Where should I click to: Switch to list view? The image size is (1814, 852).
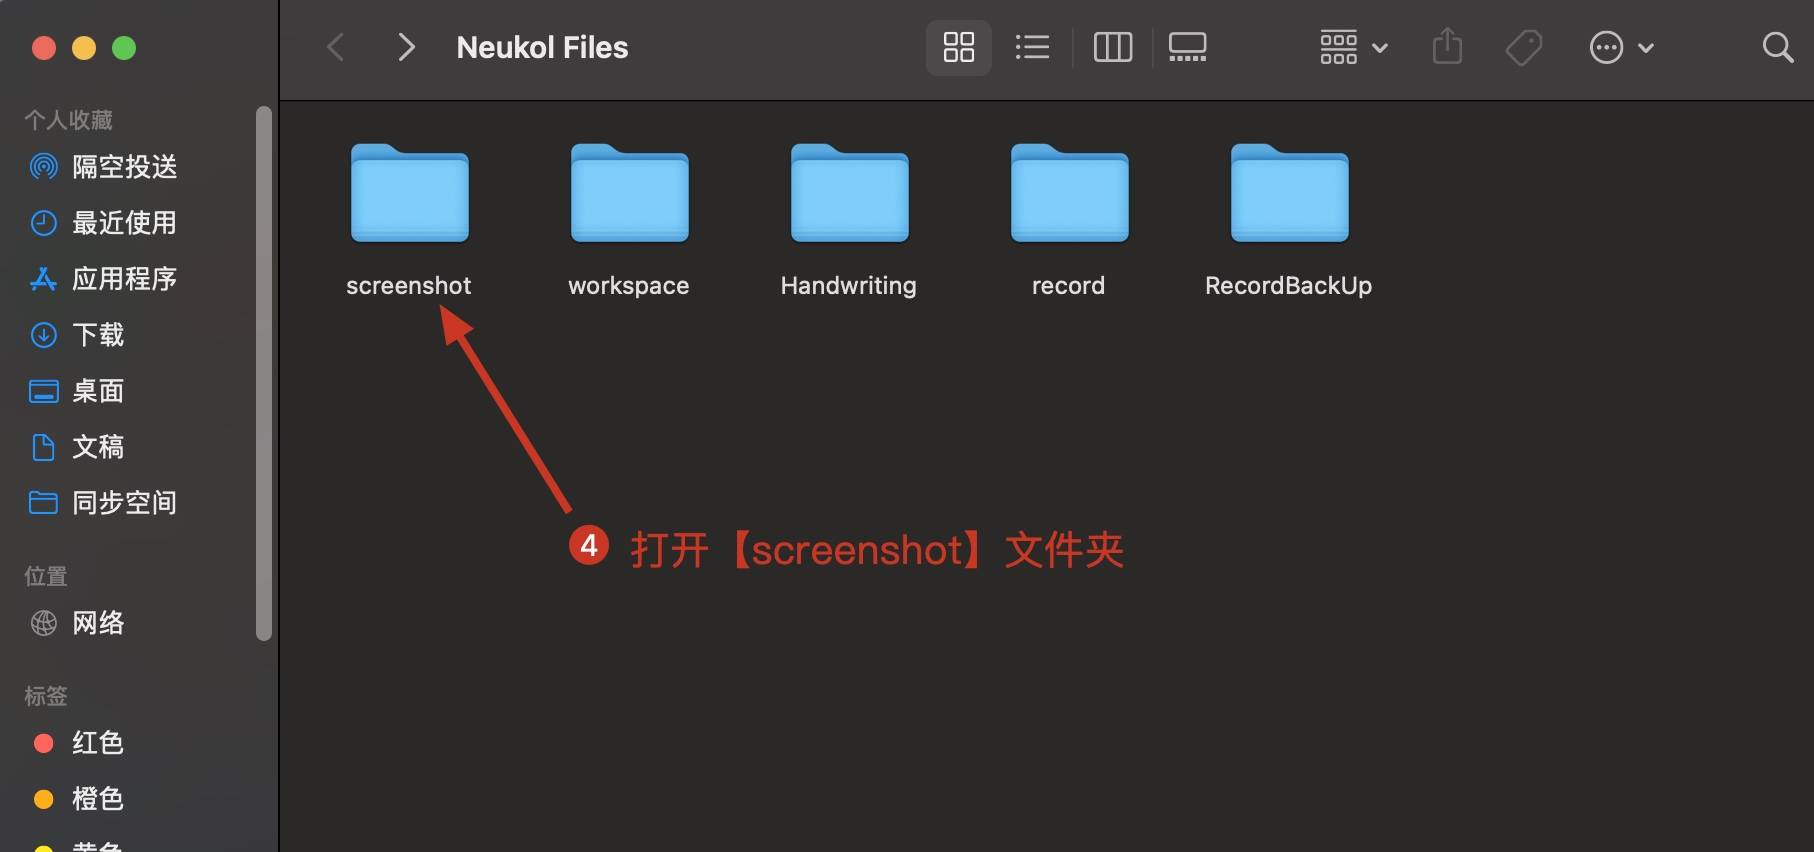pyautogui.click(x=1032, y=47)
